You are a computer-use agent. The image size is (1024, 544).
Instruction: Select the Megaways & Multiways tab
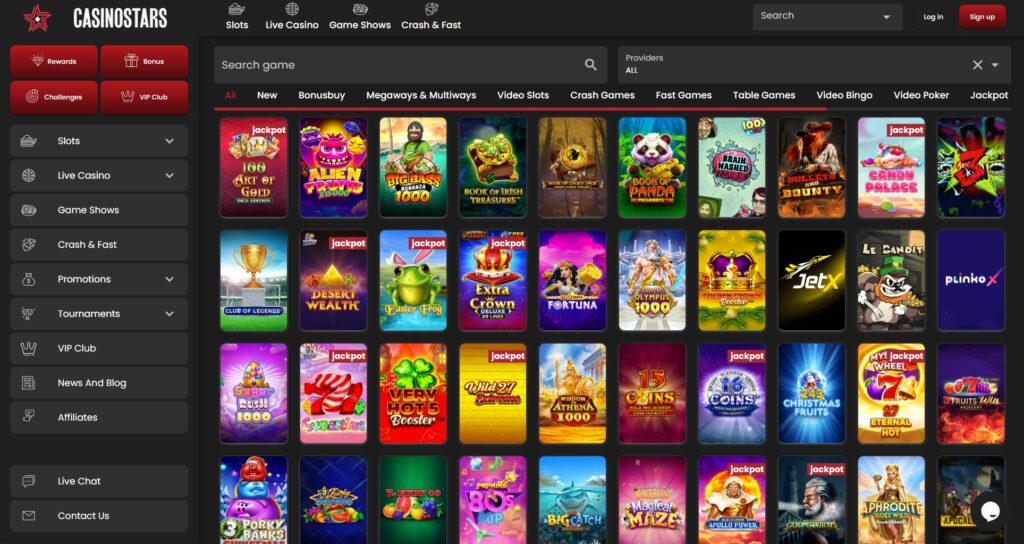click(x=421, y=95)
